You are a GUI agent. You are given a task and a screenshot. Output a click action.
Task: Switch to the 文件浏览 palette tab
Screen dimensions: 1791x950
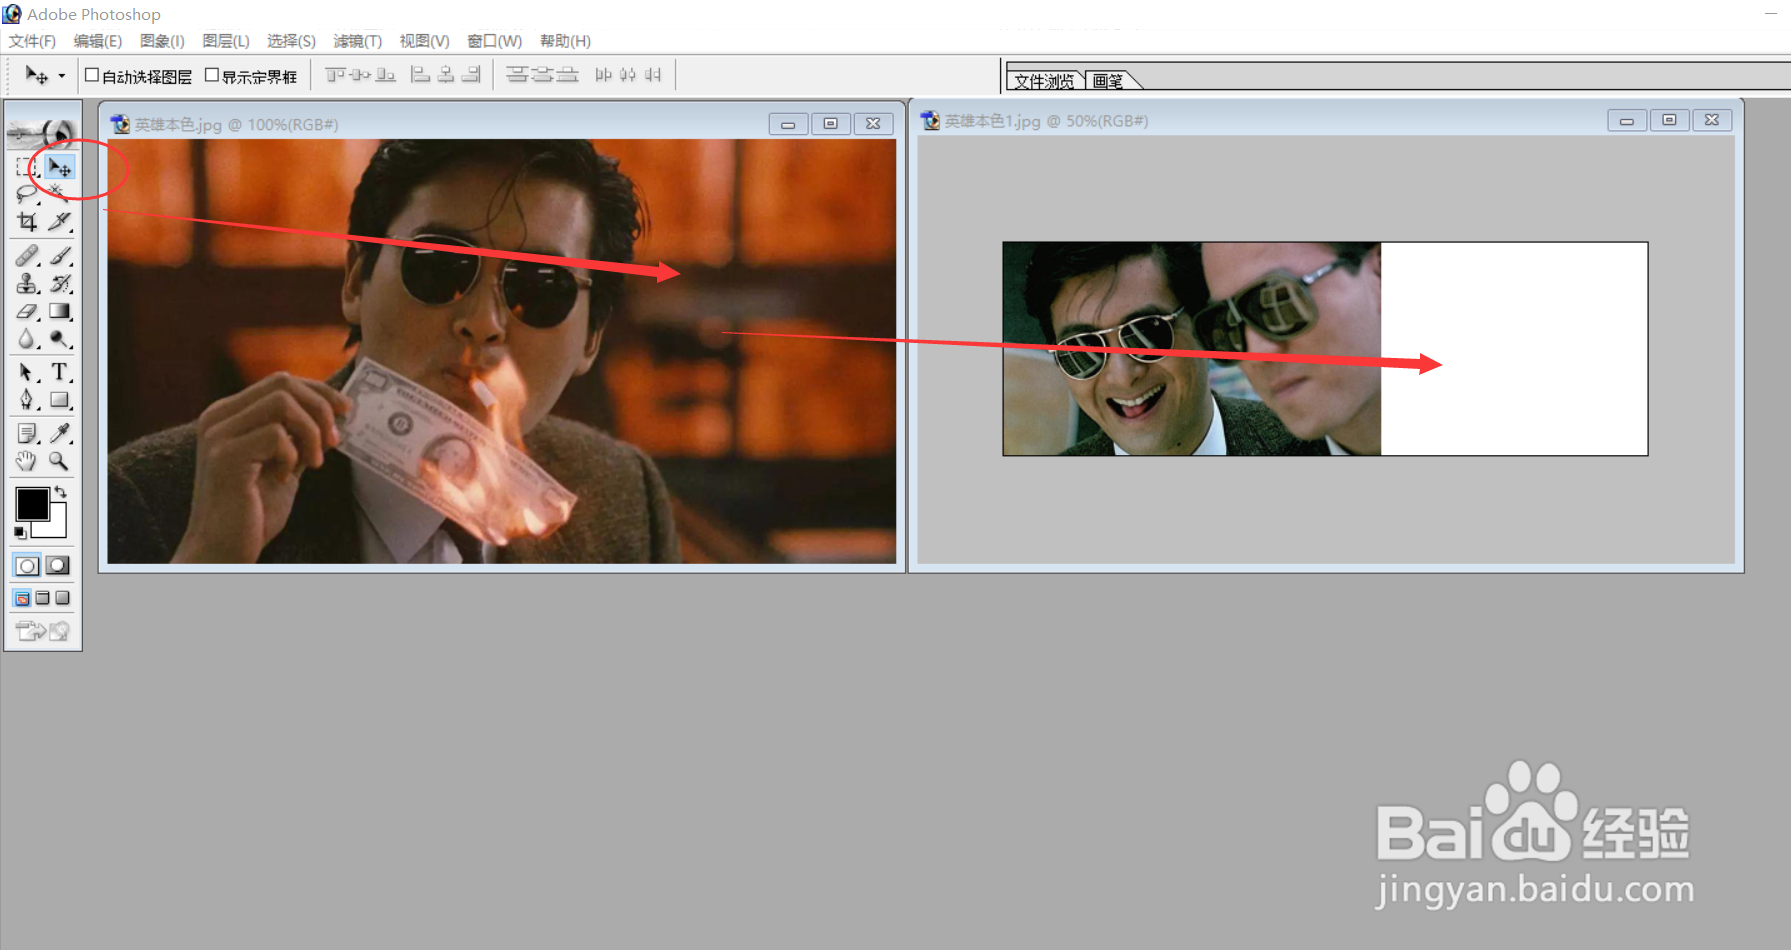pos(1044,81)
